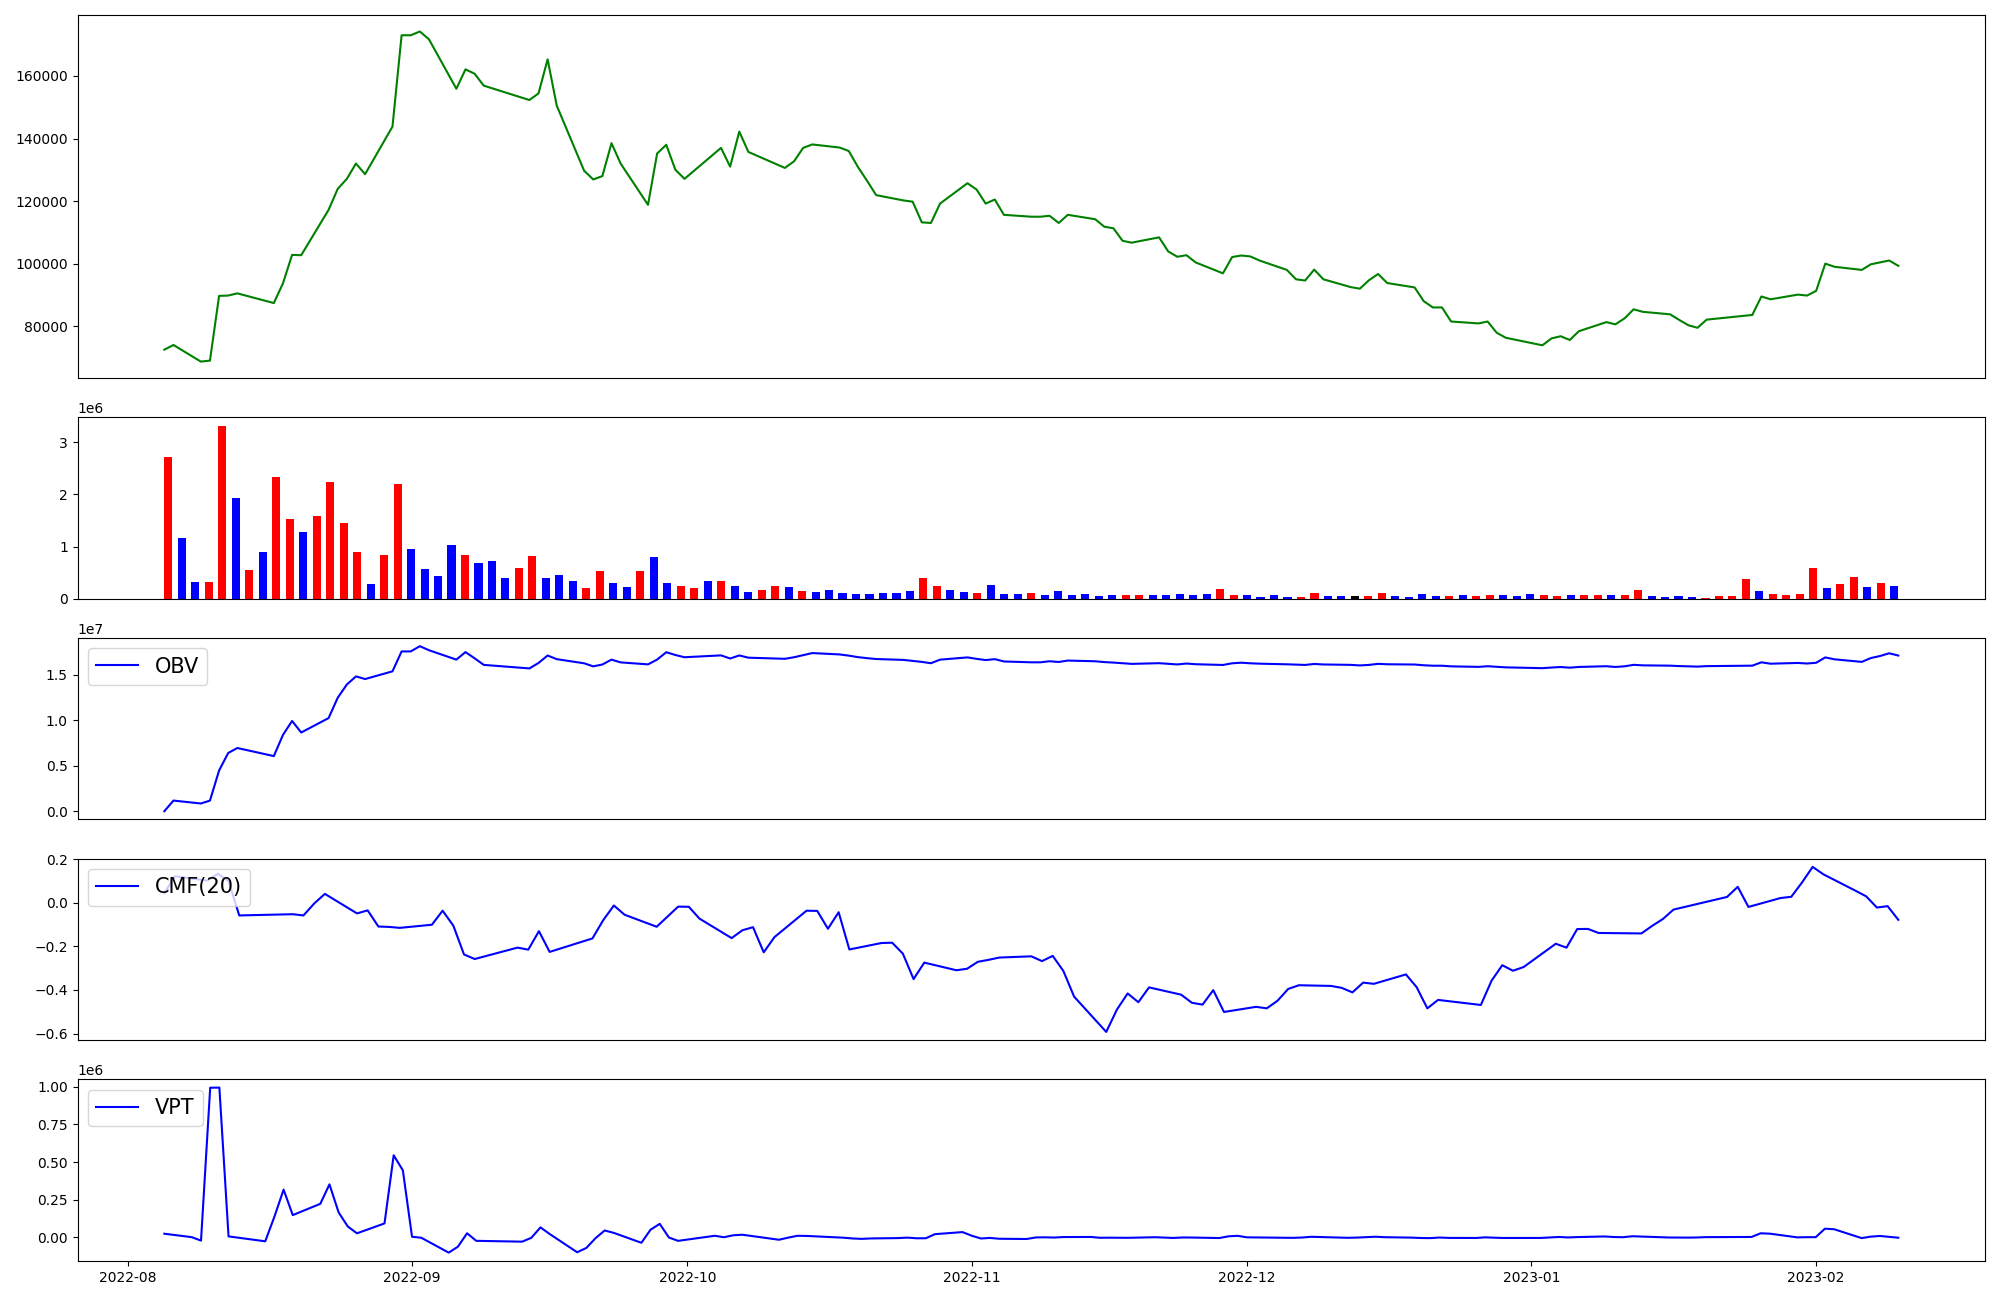Click the blue line sample in OBV legend
Viewport: 2000px width, 1300px height.
click(x=118, y=666)
